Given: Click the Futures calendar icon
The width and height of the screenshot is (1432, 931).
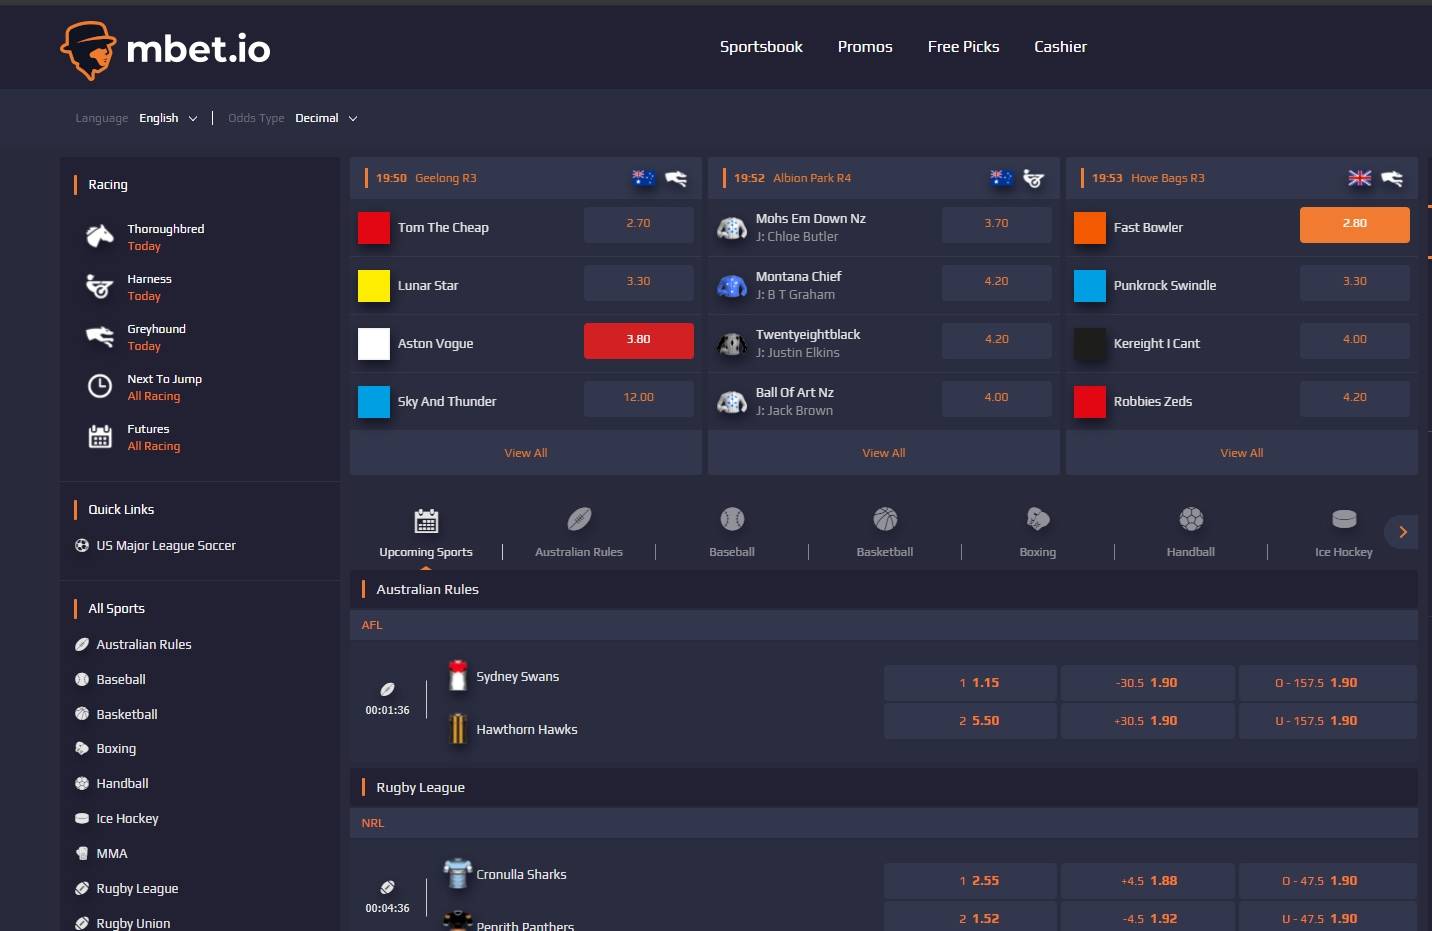Looking at the screenshot, I should 100,436.
